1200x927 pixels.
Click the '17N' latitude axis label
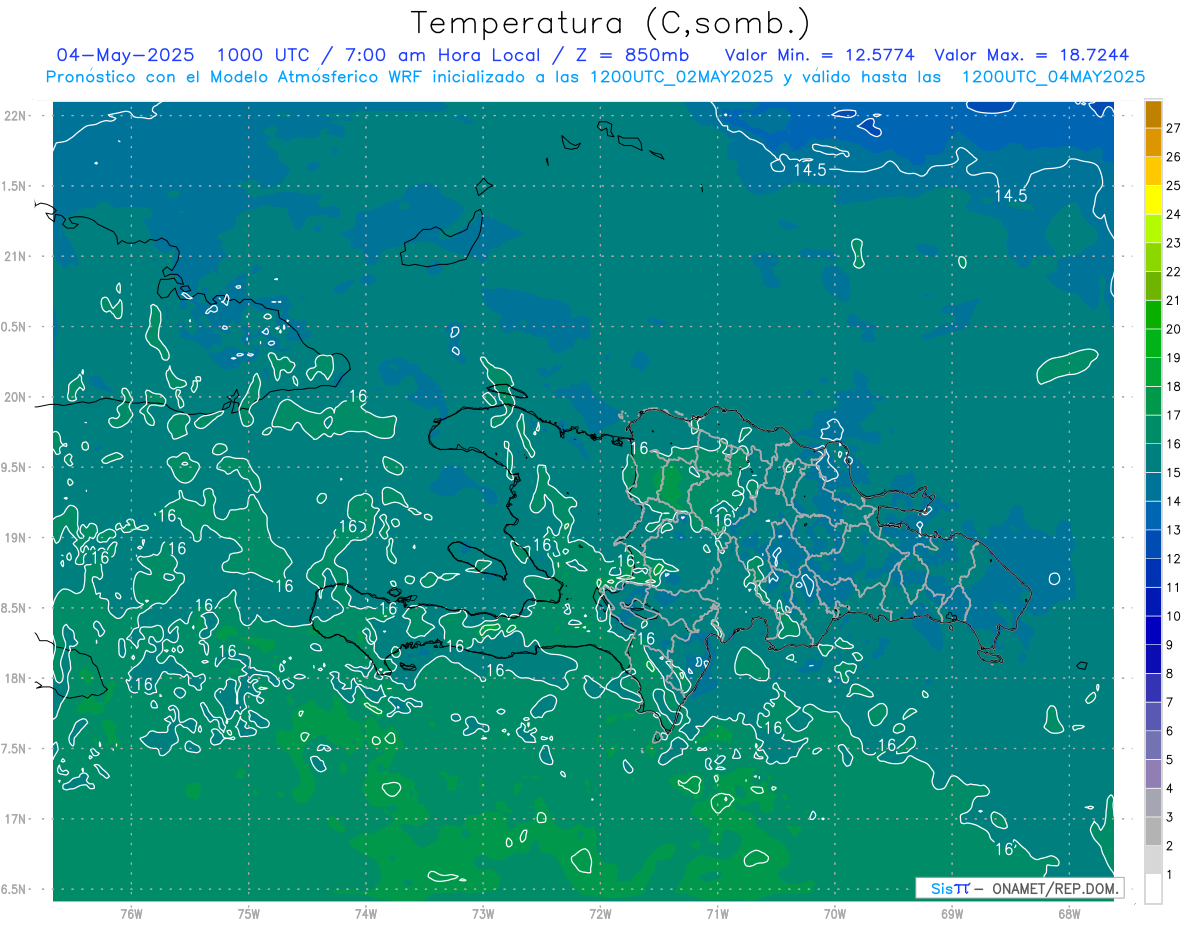click(x=16, y=819)
